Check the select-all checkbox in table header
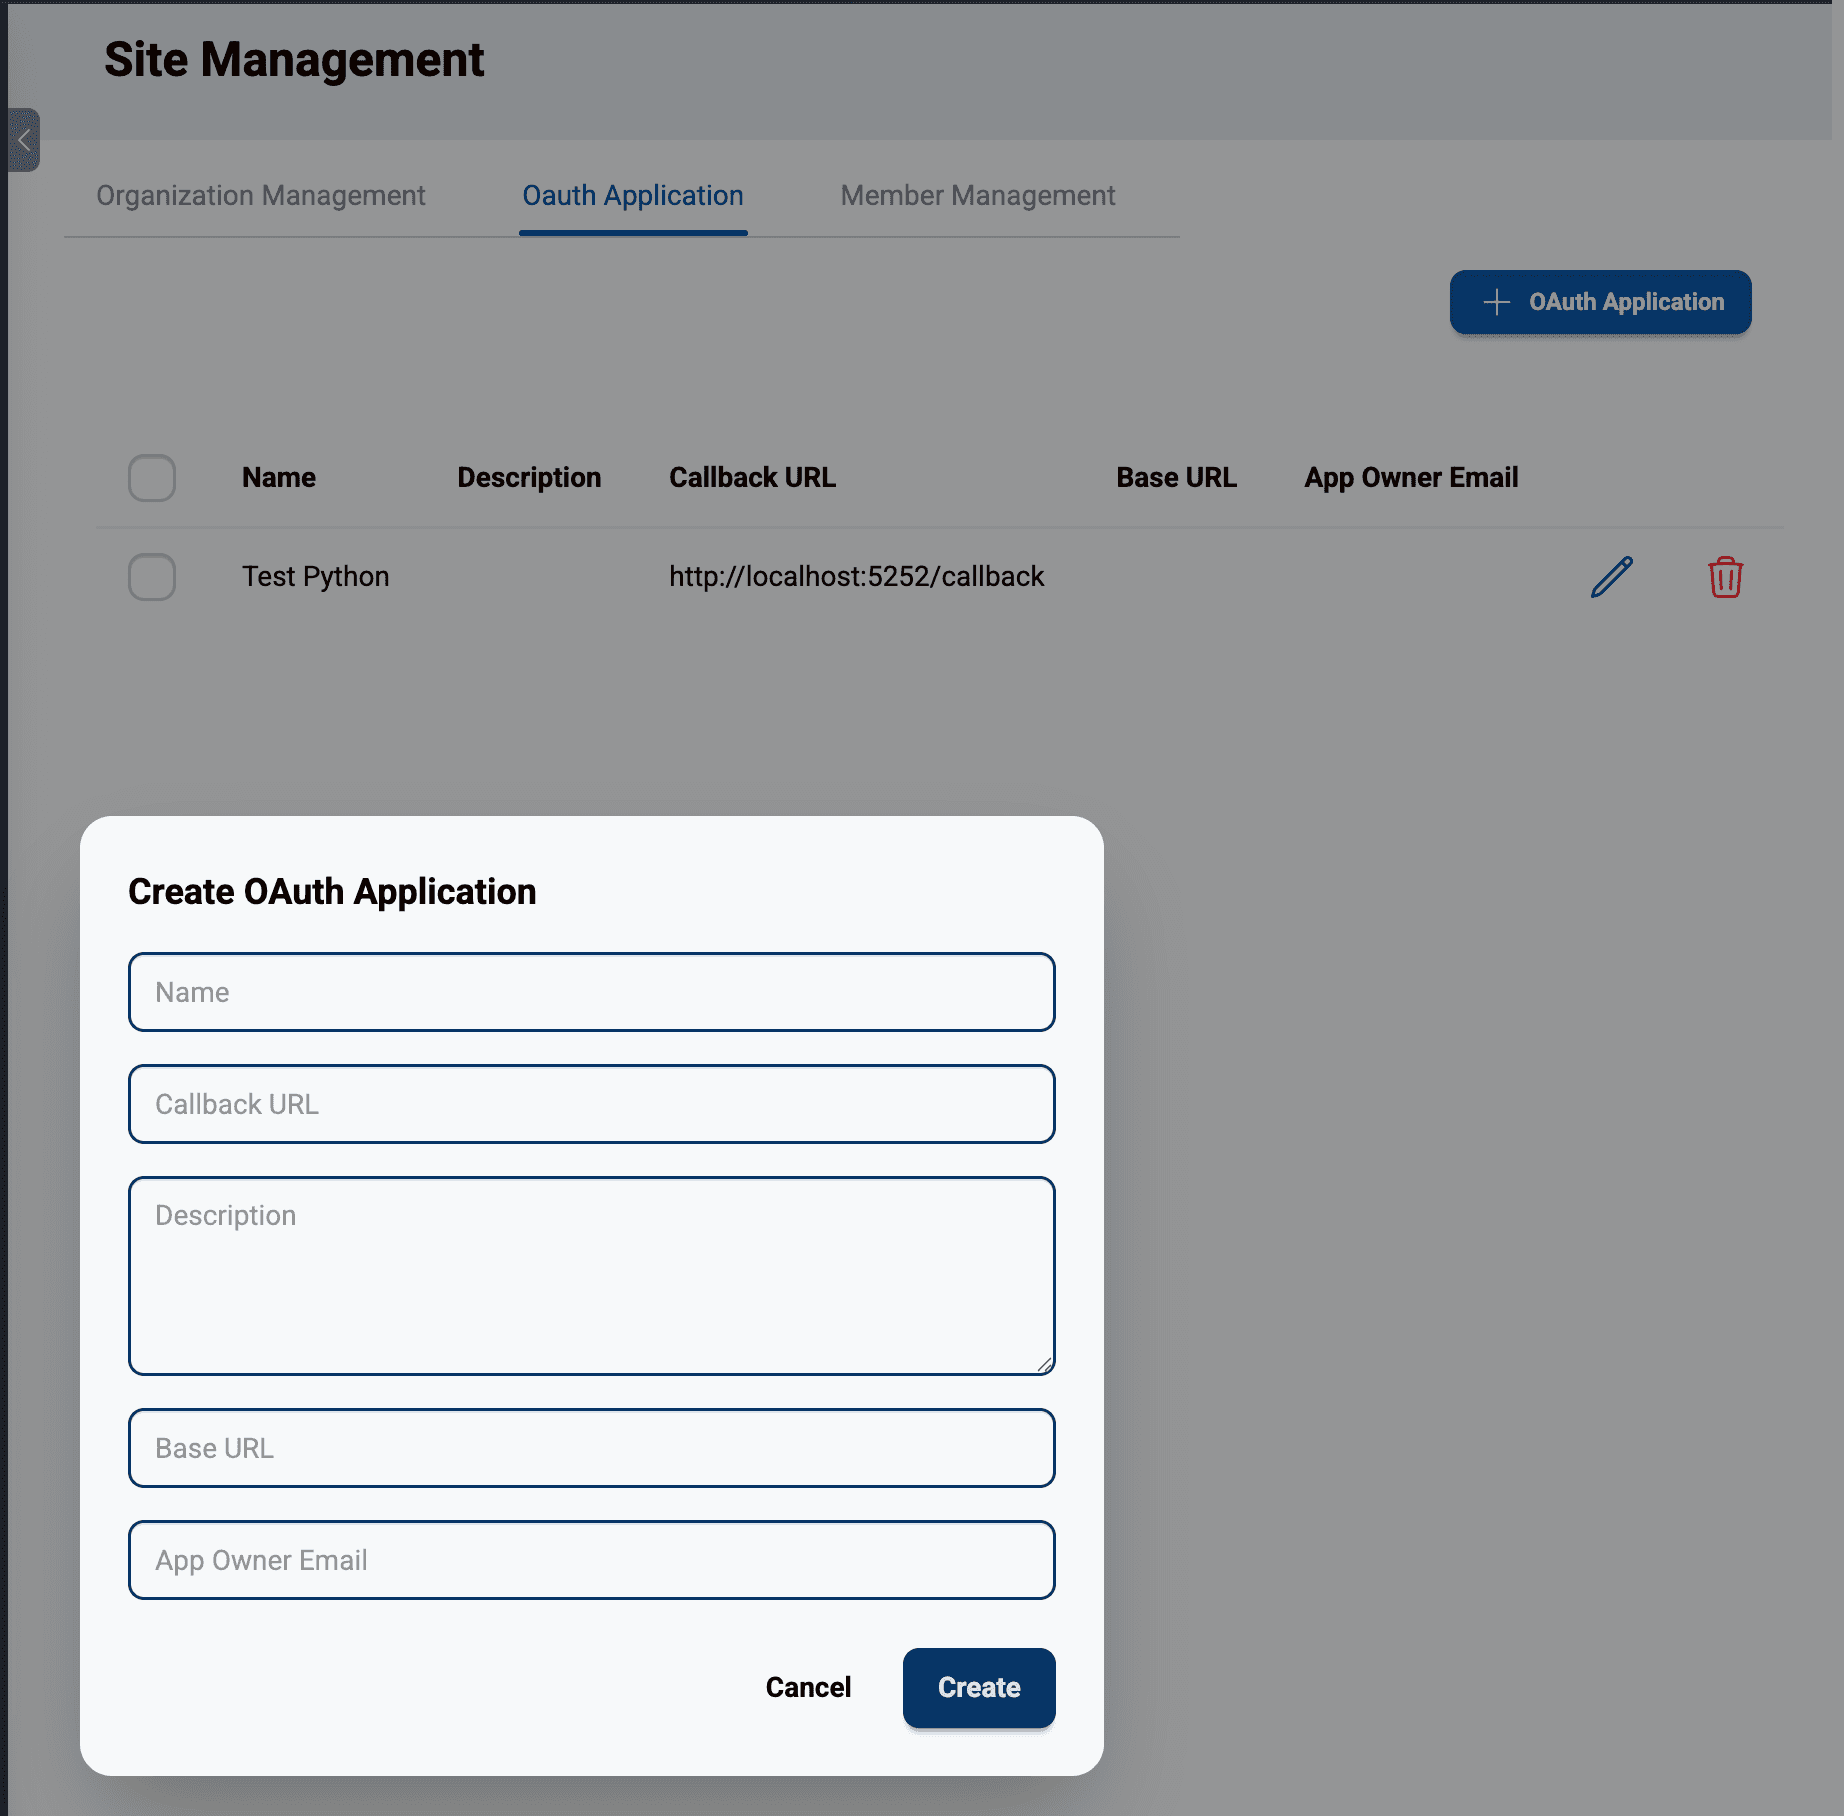 [151, 478]
